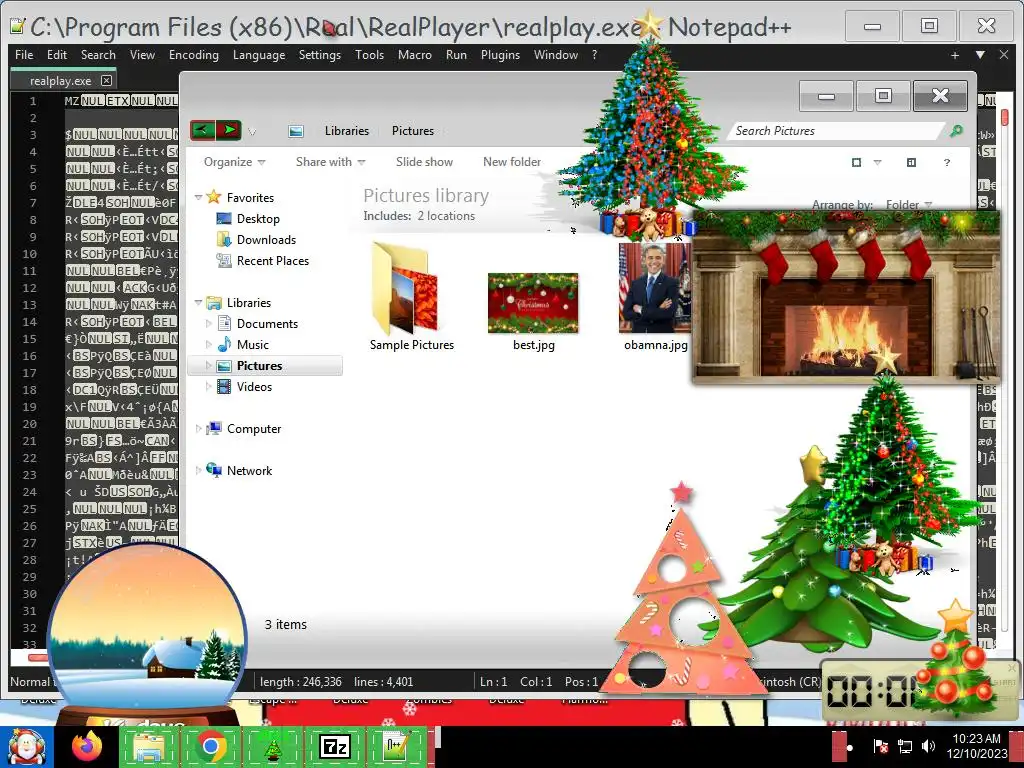The image size is (1024, 768).
Task: Switch to File Explorer on the taskbar
Action: [x=149, y=746]
